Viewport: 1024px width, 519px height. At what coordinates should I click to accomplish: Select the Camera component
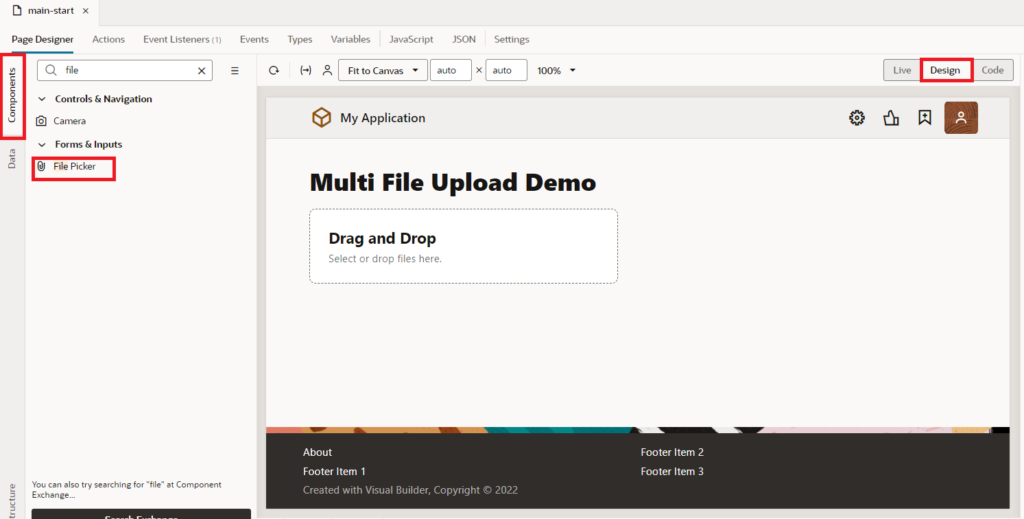pyautogui.click(x=61, y=121)
